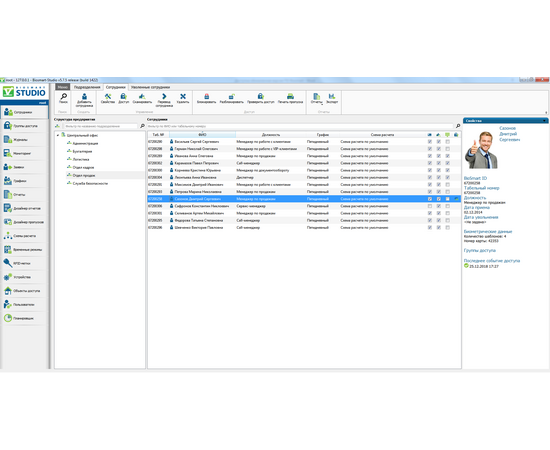This screenshot has width=550, height=450.
Task: Collapse the Центральный офис tree node
Action: 58,135
